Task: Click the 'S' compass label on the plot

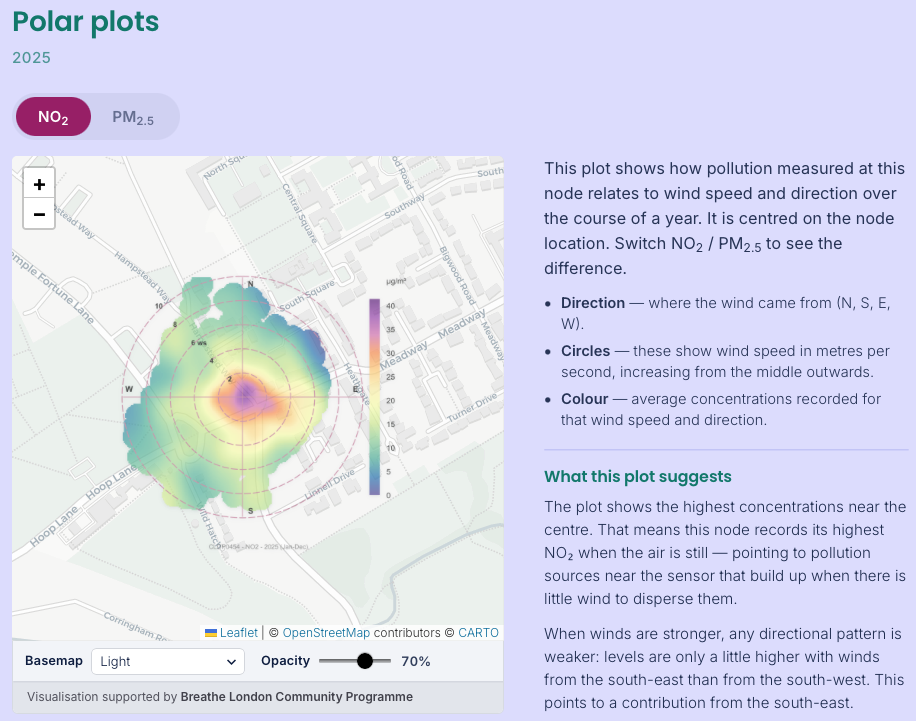Action: point(250,511)
